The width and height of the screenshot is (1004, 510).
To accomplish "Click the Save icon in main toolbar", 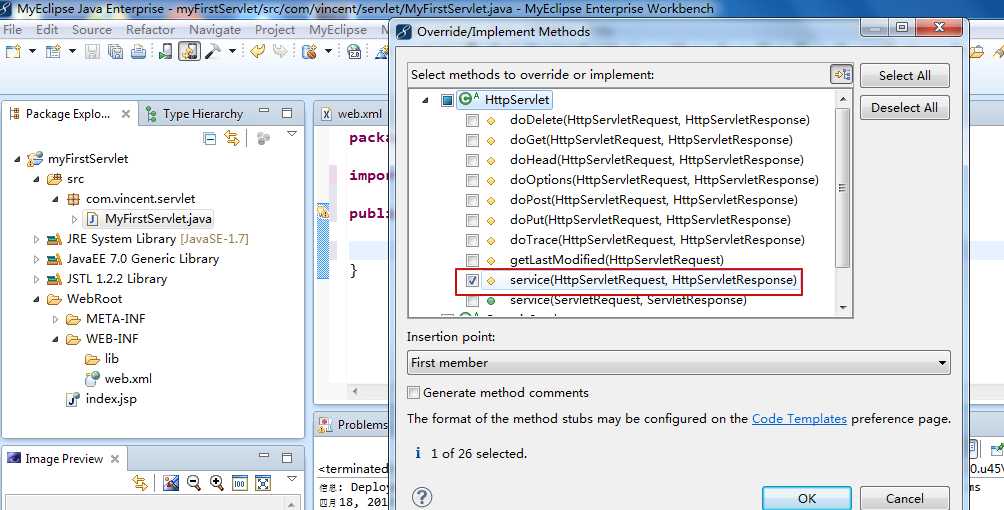I will [x=93, y=51].
